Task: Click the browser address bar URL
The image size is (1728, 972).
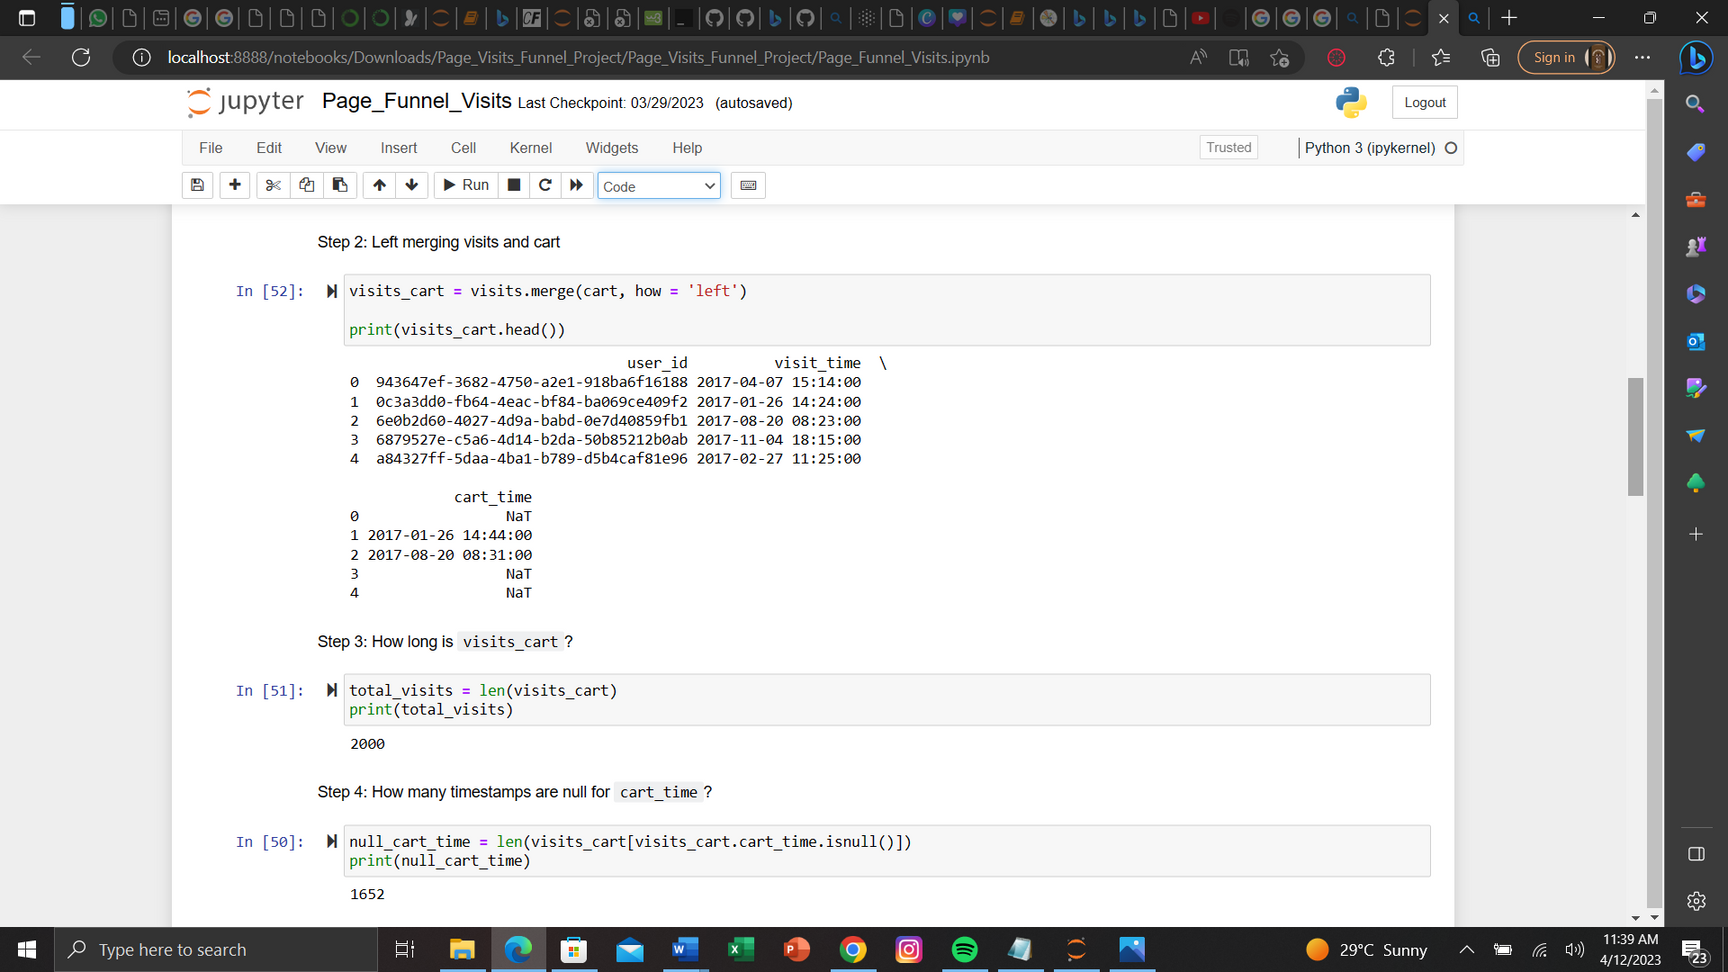Action: point(578,57)
